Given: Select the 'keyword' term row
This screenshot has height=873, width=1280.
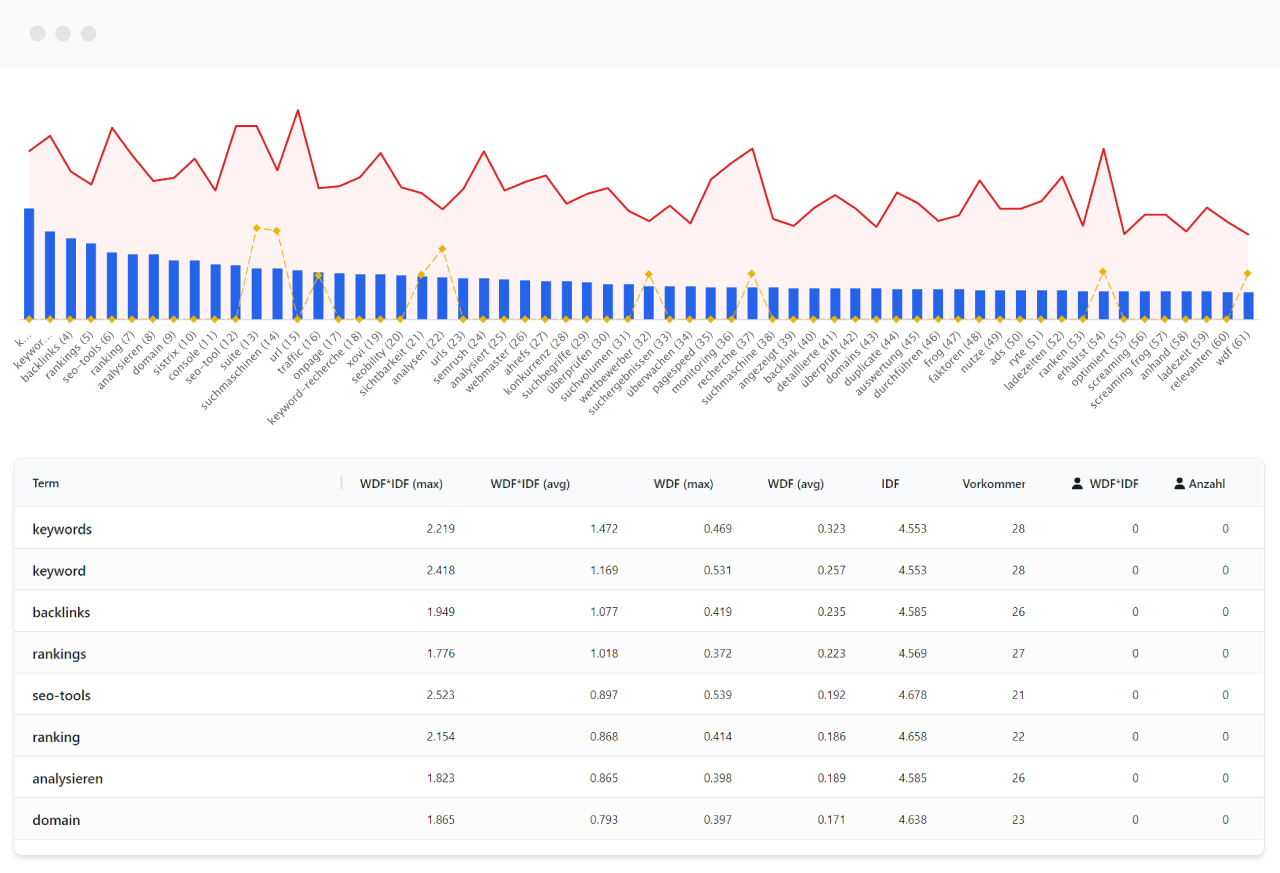Looking at the screenshot, I should tap(639, 570).
